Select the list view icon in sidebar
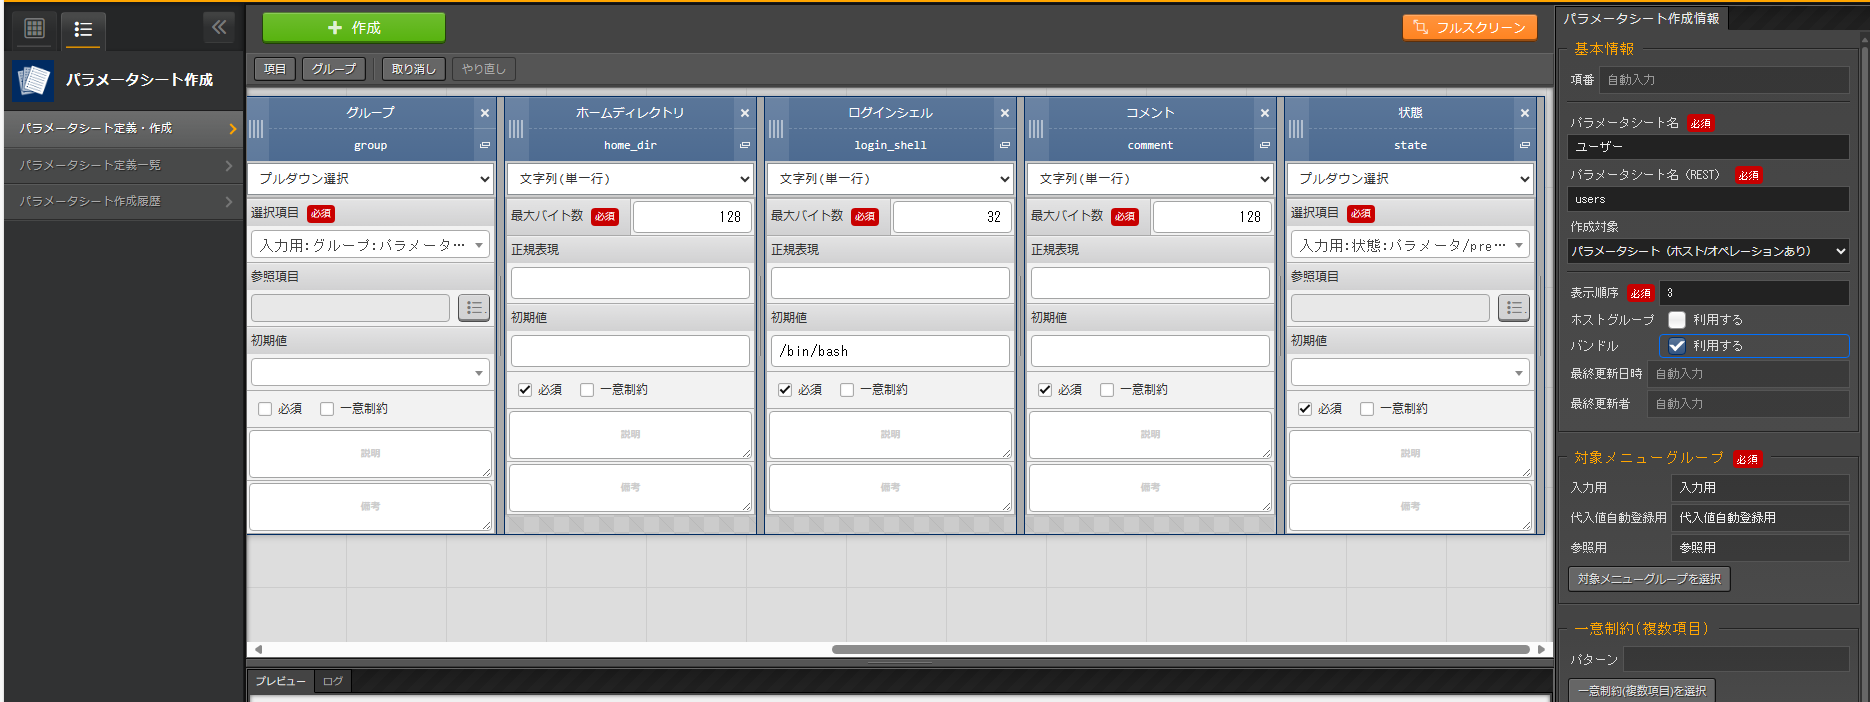The image size is (1870, 702). click(83, 29)
